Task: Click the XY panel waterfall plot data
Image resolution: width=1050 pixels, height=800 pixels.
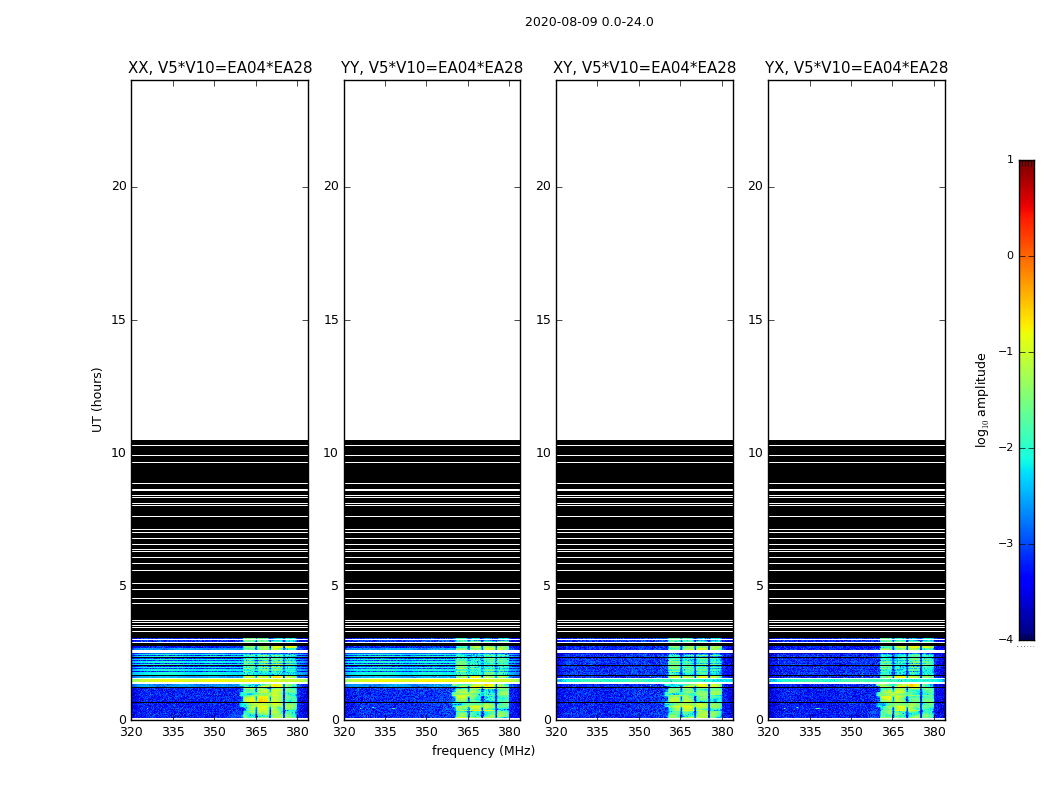Action: pos(644,400)
